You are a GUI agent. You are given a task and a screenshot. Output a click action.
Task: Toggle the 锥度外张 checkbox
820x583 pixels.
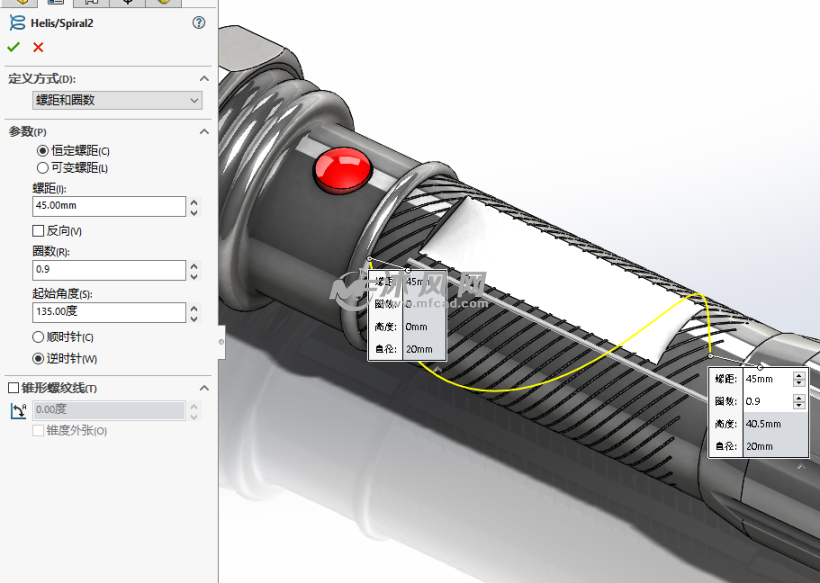tap(38, 431)
